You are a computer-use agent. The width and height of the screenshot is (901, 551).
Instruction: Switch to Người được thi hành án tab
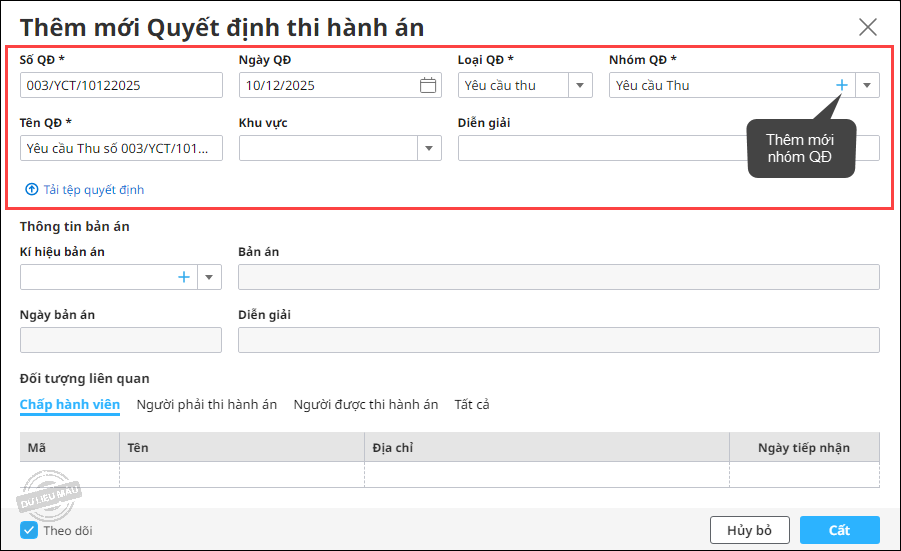[x=365, y=404]
